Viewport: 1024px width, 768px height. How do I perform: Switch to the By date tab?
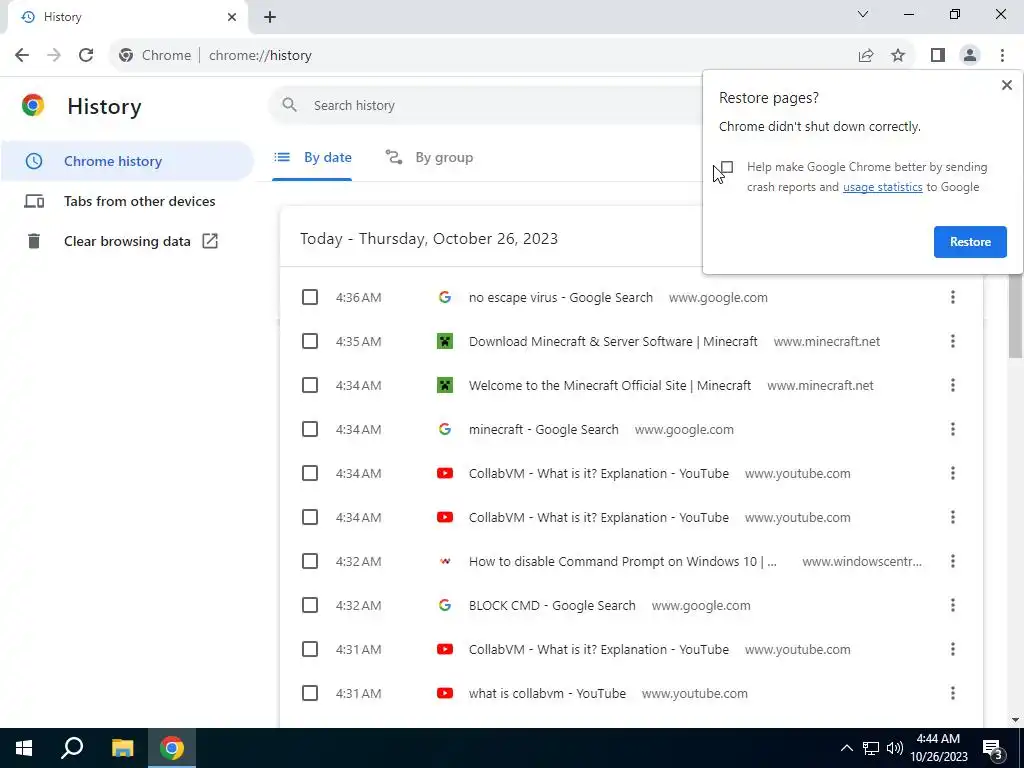point(313,157)
